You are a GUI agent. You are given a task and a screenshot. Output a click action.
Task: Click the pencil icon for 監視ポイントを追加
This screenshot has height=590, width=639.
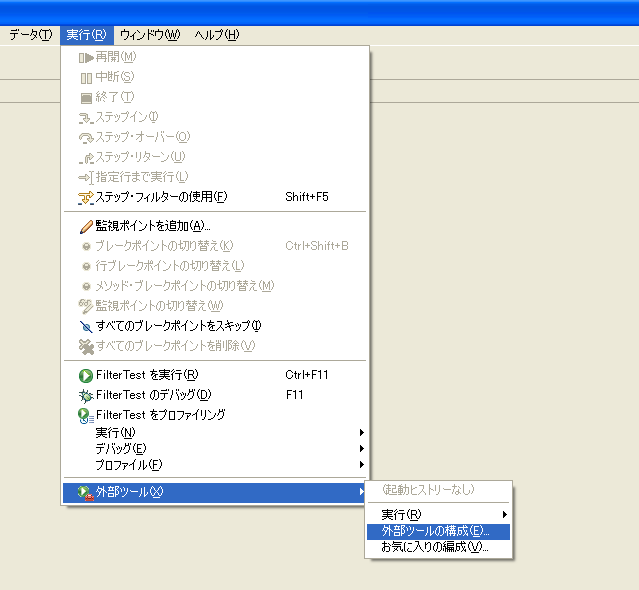coord(85,226)
